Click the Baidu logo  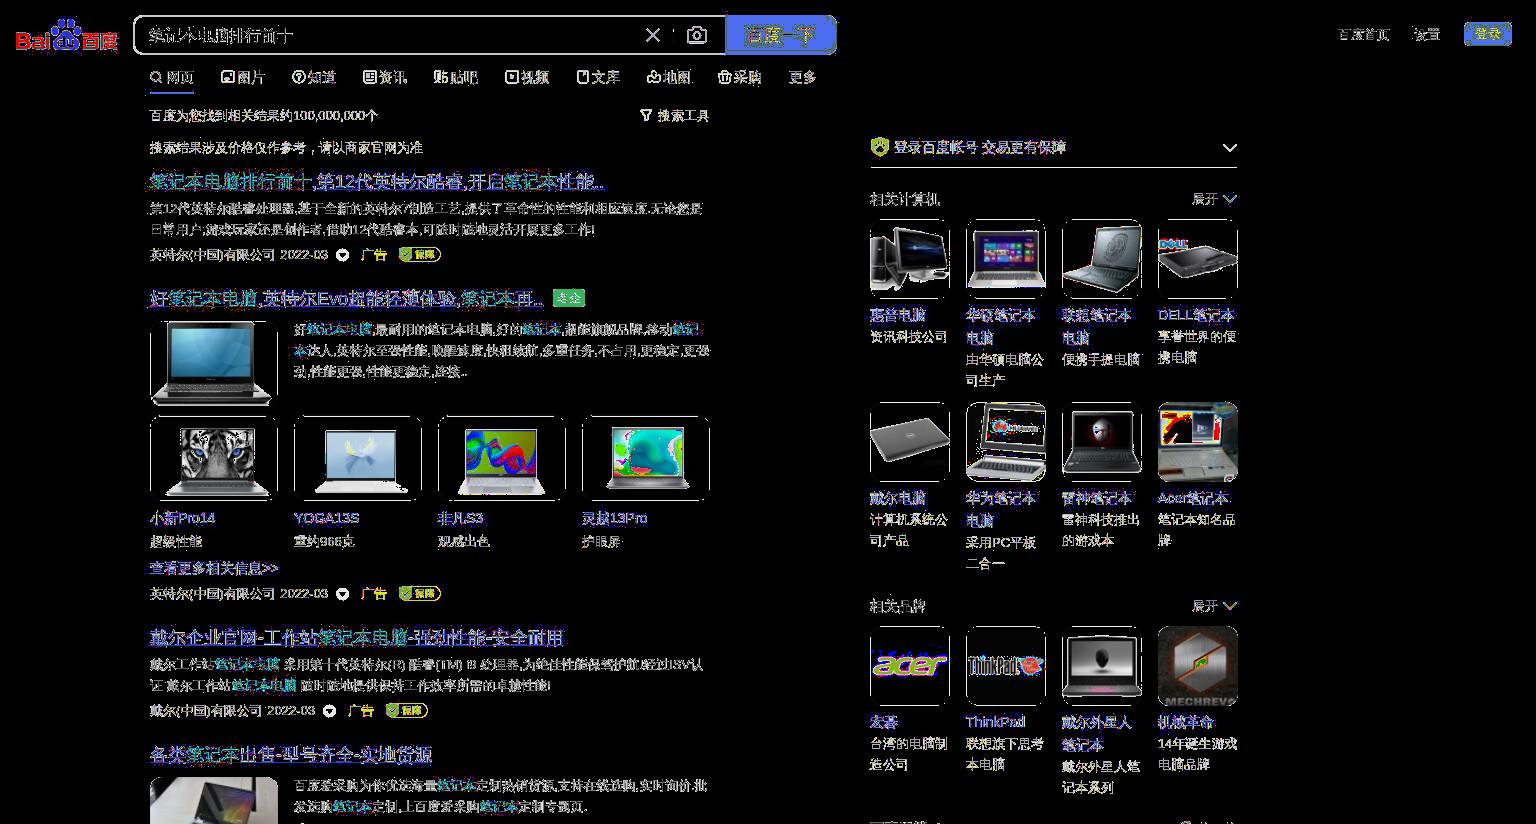coord(67,36)
